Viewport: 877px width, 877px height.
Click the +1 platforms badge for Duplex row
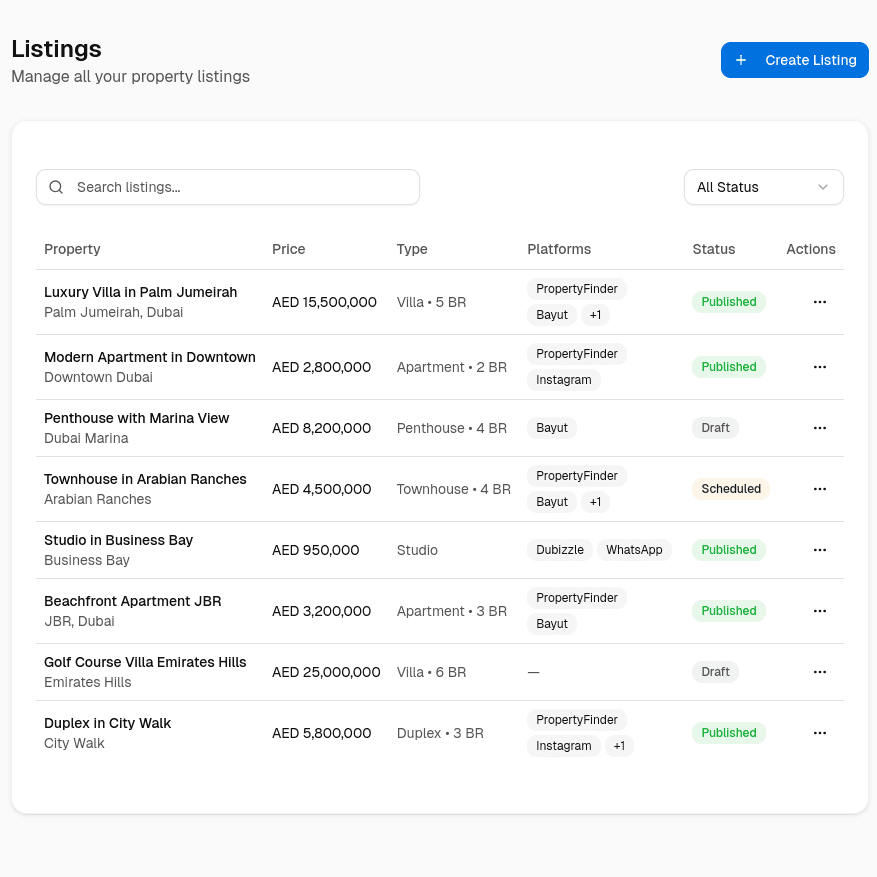click(619, 746)
